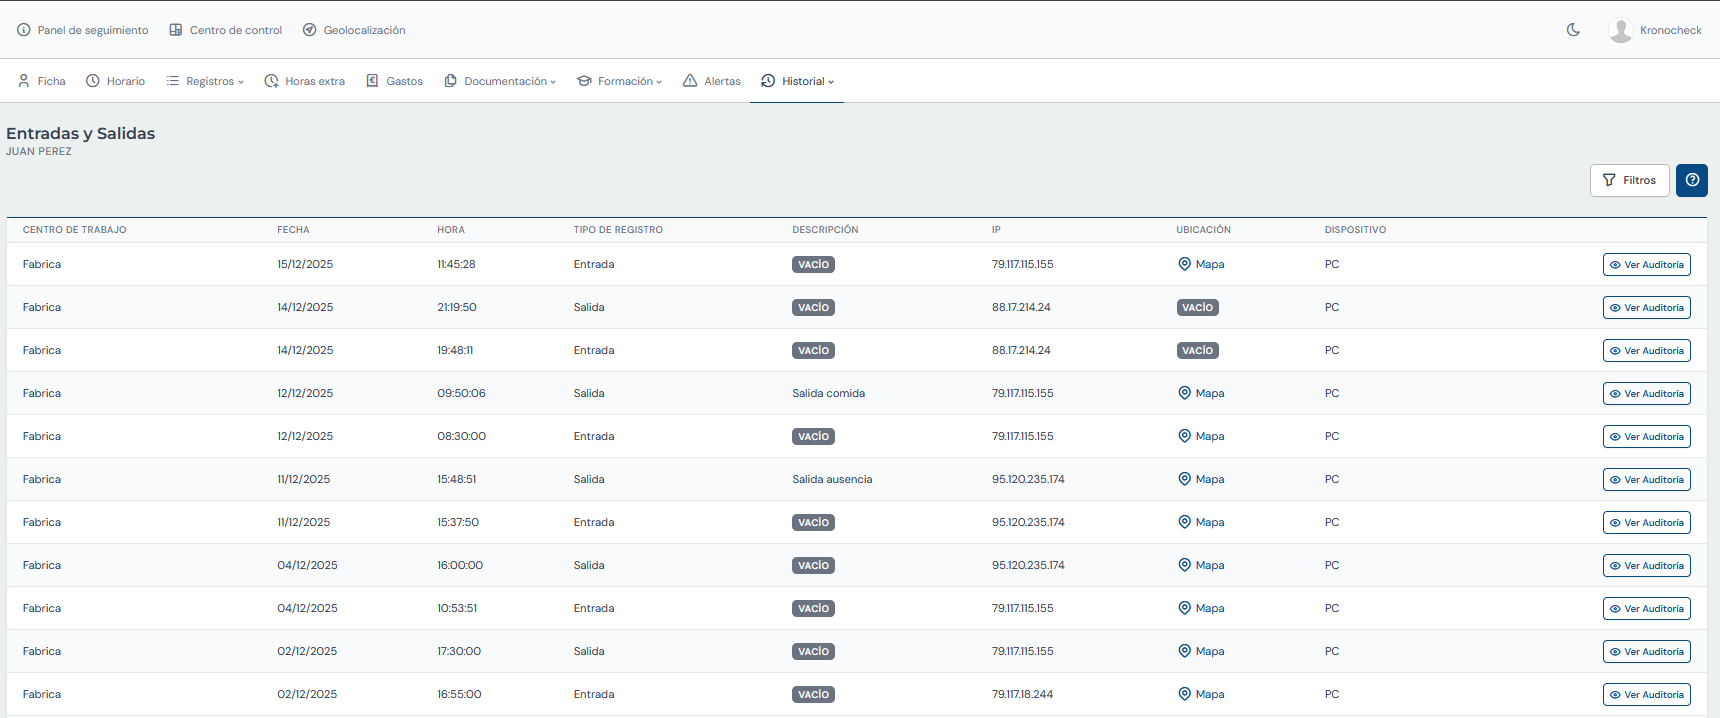The image size is (1720, 718).
Task: Expand the Formación dropdown menu
Action: point(620,81)
